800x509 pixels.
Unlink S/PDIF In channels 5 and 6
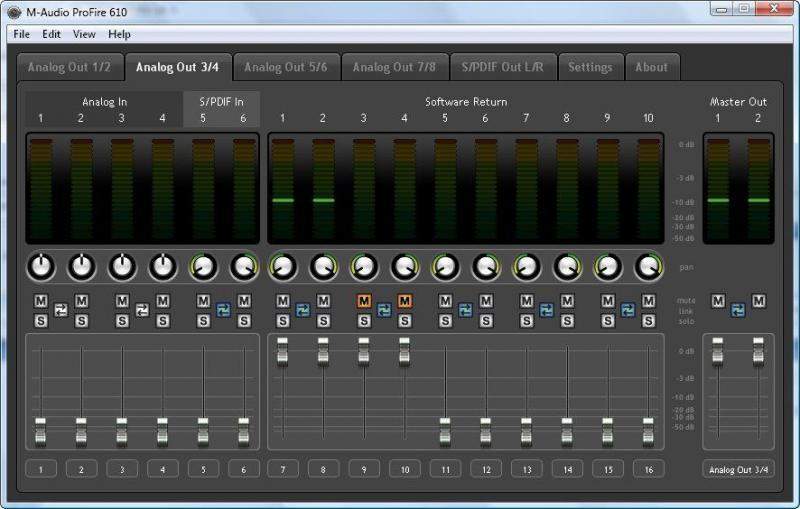(223, 310)
